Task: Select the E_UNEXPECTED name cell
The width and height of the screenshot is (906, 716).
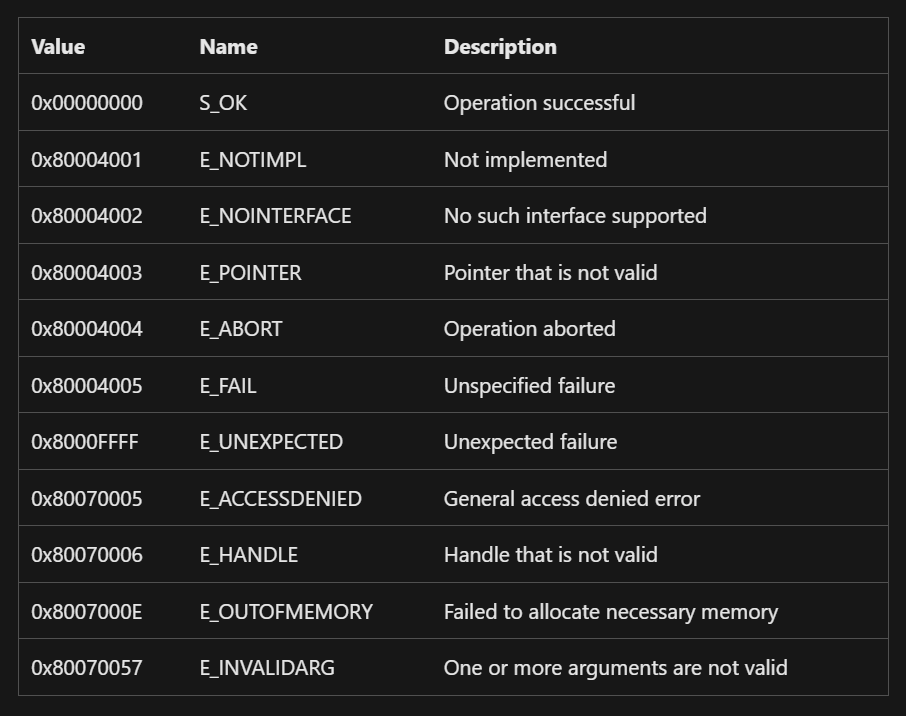Action: pos(271,442)
